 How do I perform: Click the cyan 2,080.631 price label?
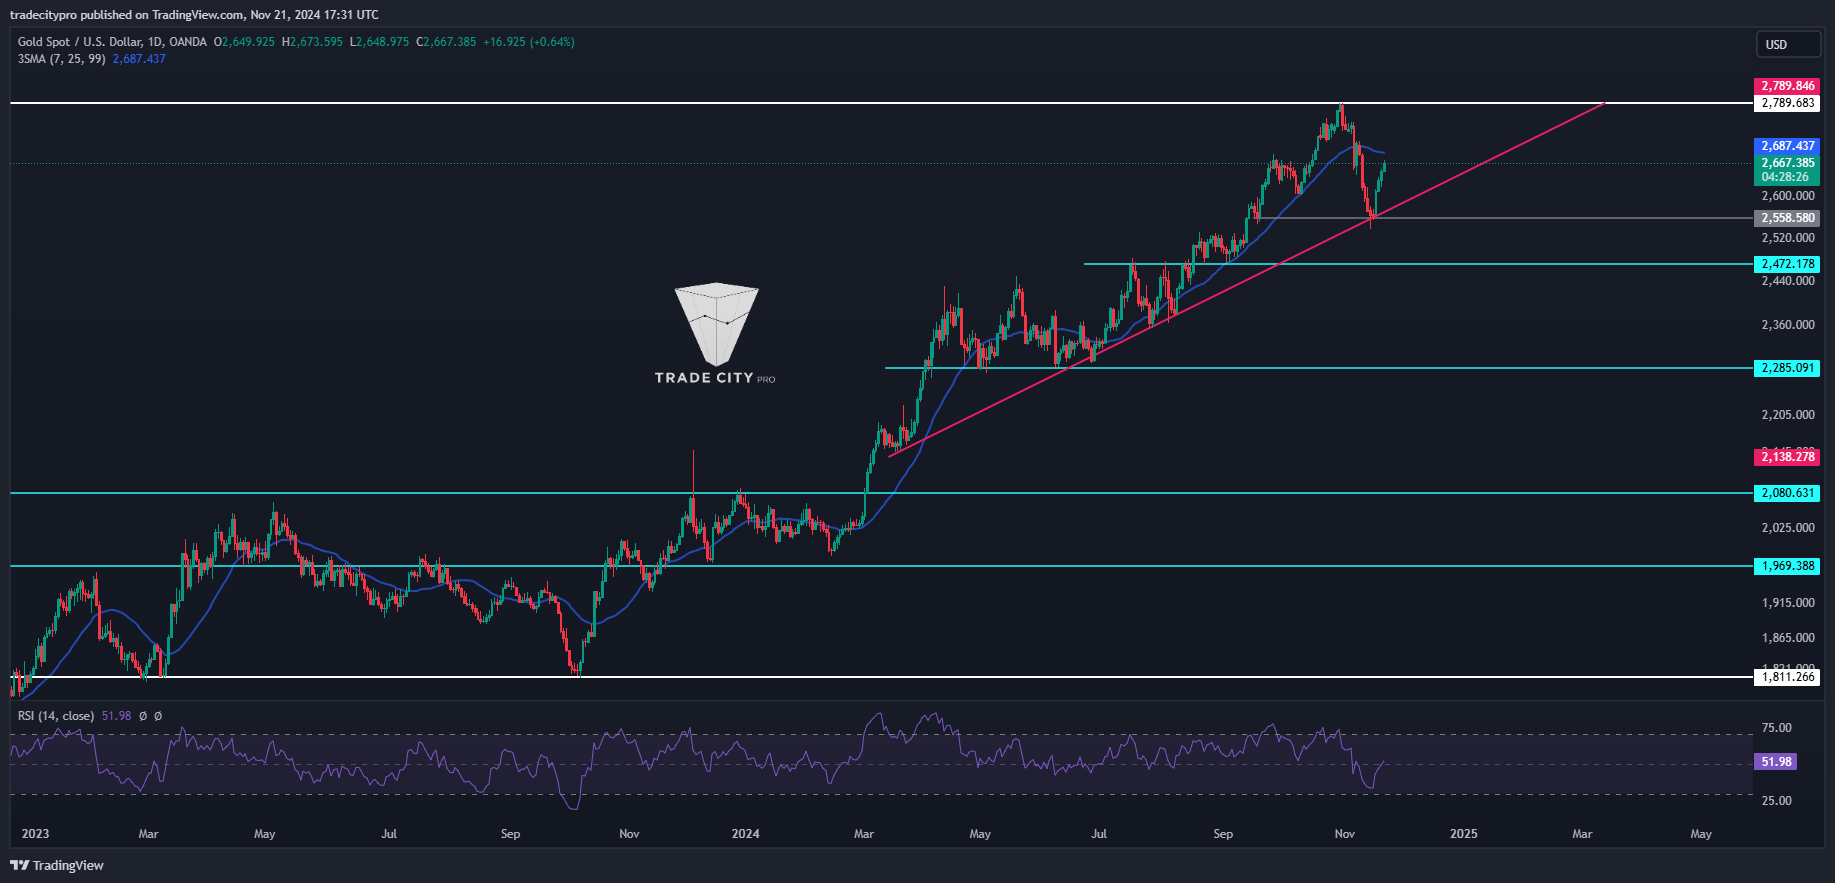click(1787, 493)
